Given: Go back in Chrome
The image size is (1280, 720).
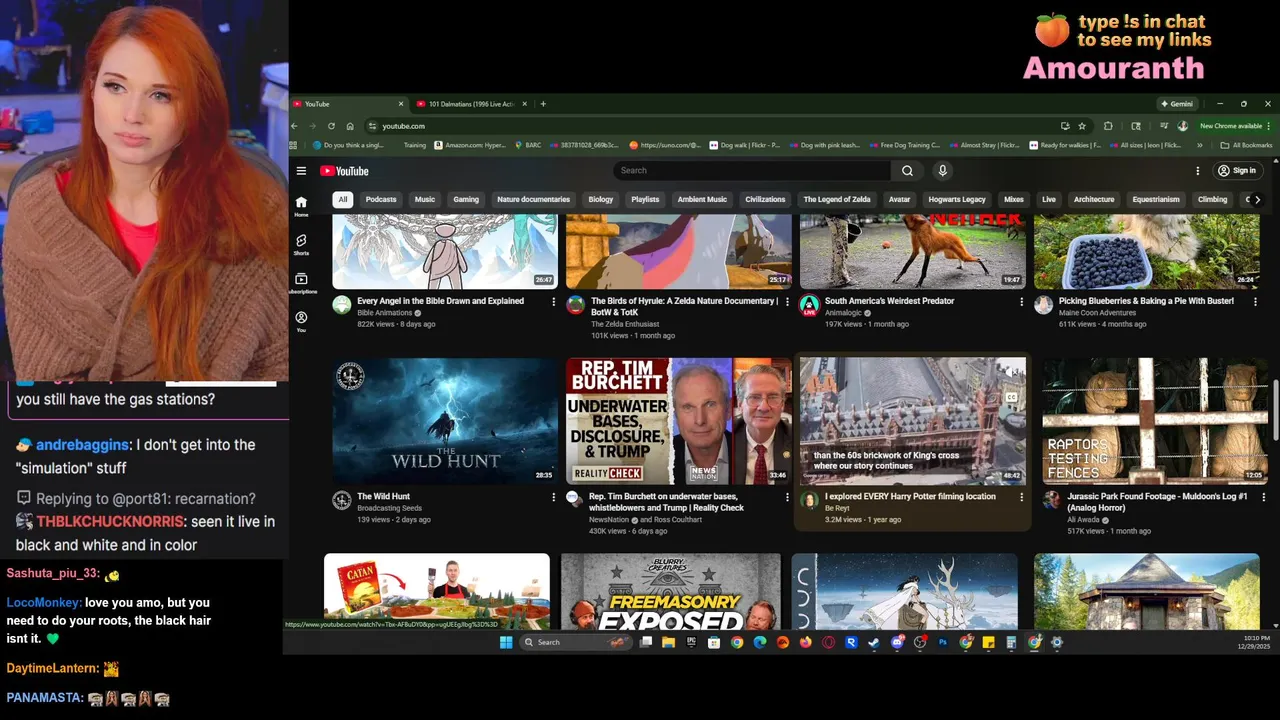Looking at the screenshot, I should [x=294, y=126].
